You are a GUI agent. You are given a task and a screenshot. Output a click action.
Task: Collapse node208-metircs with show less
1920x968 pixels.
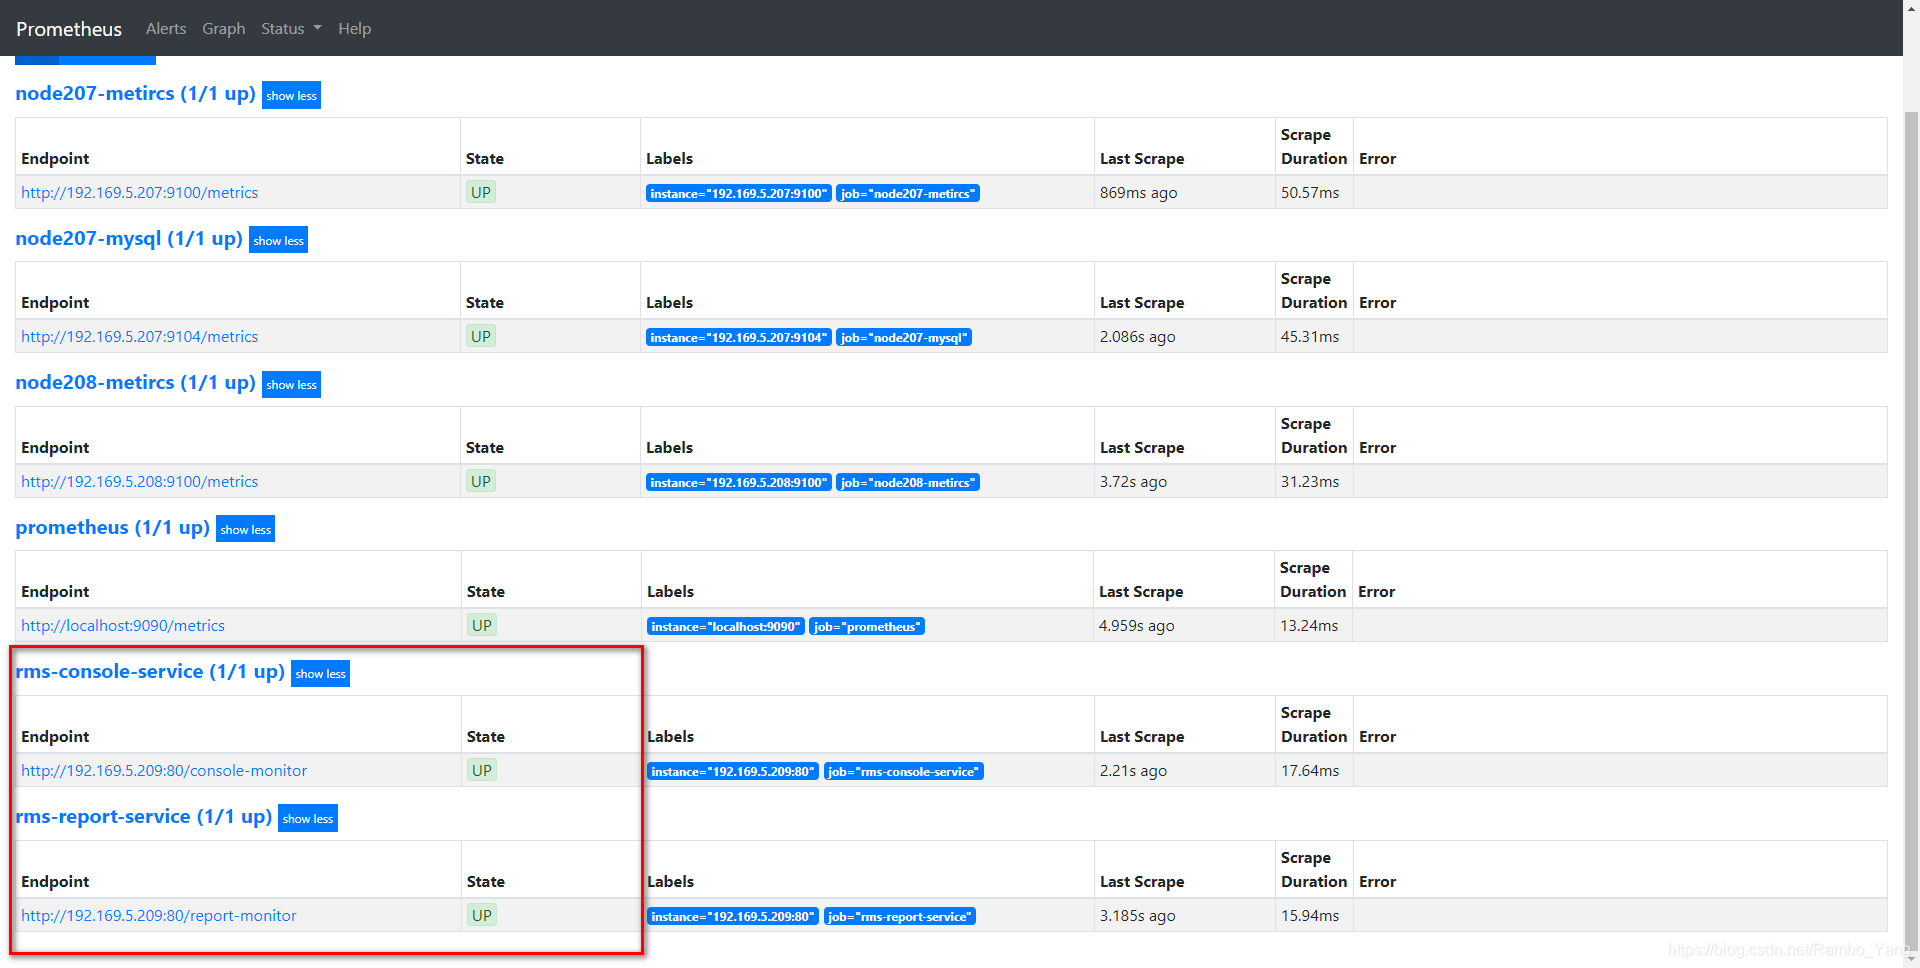(x=291, y=384)
